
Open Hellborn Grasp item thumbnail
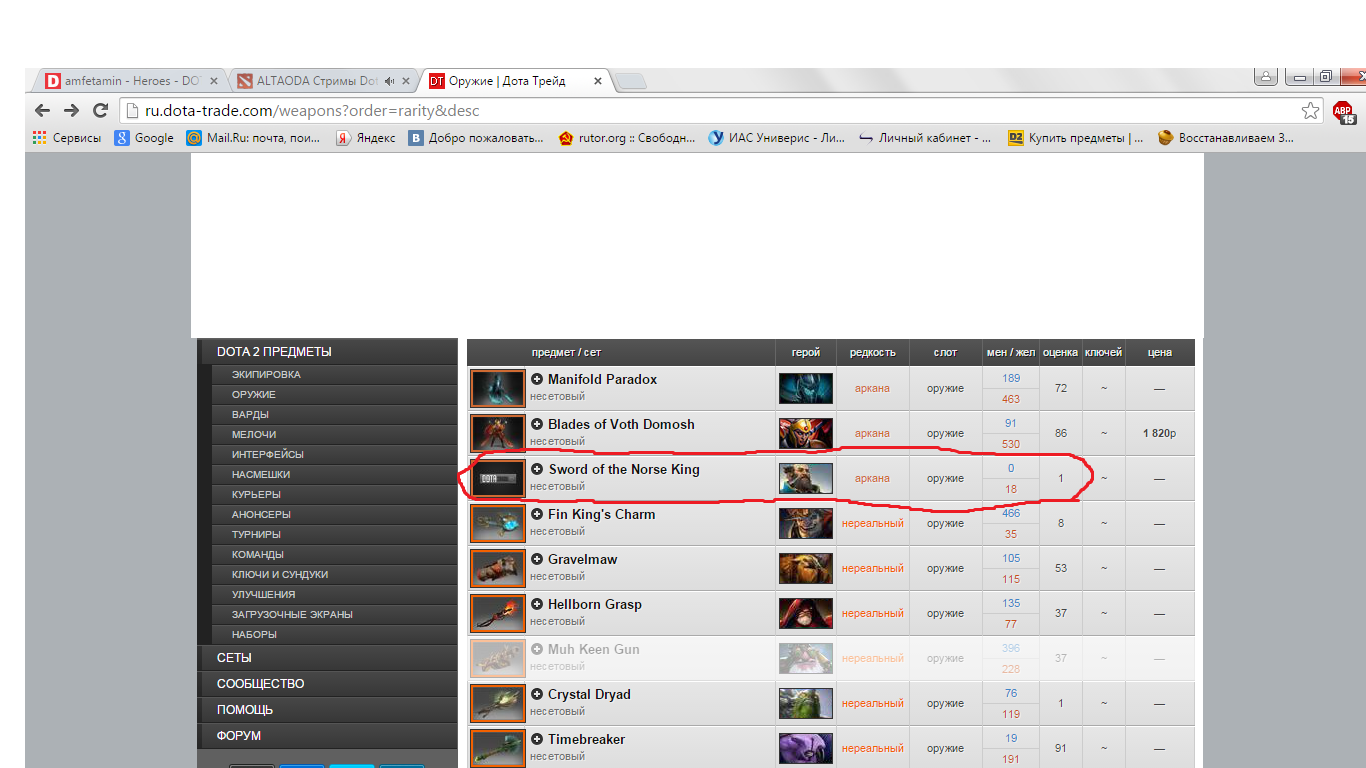[498, 613]
